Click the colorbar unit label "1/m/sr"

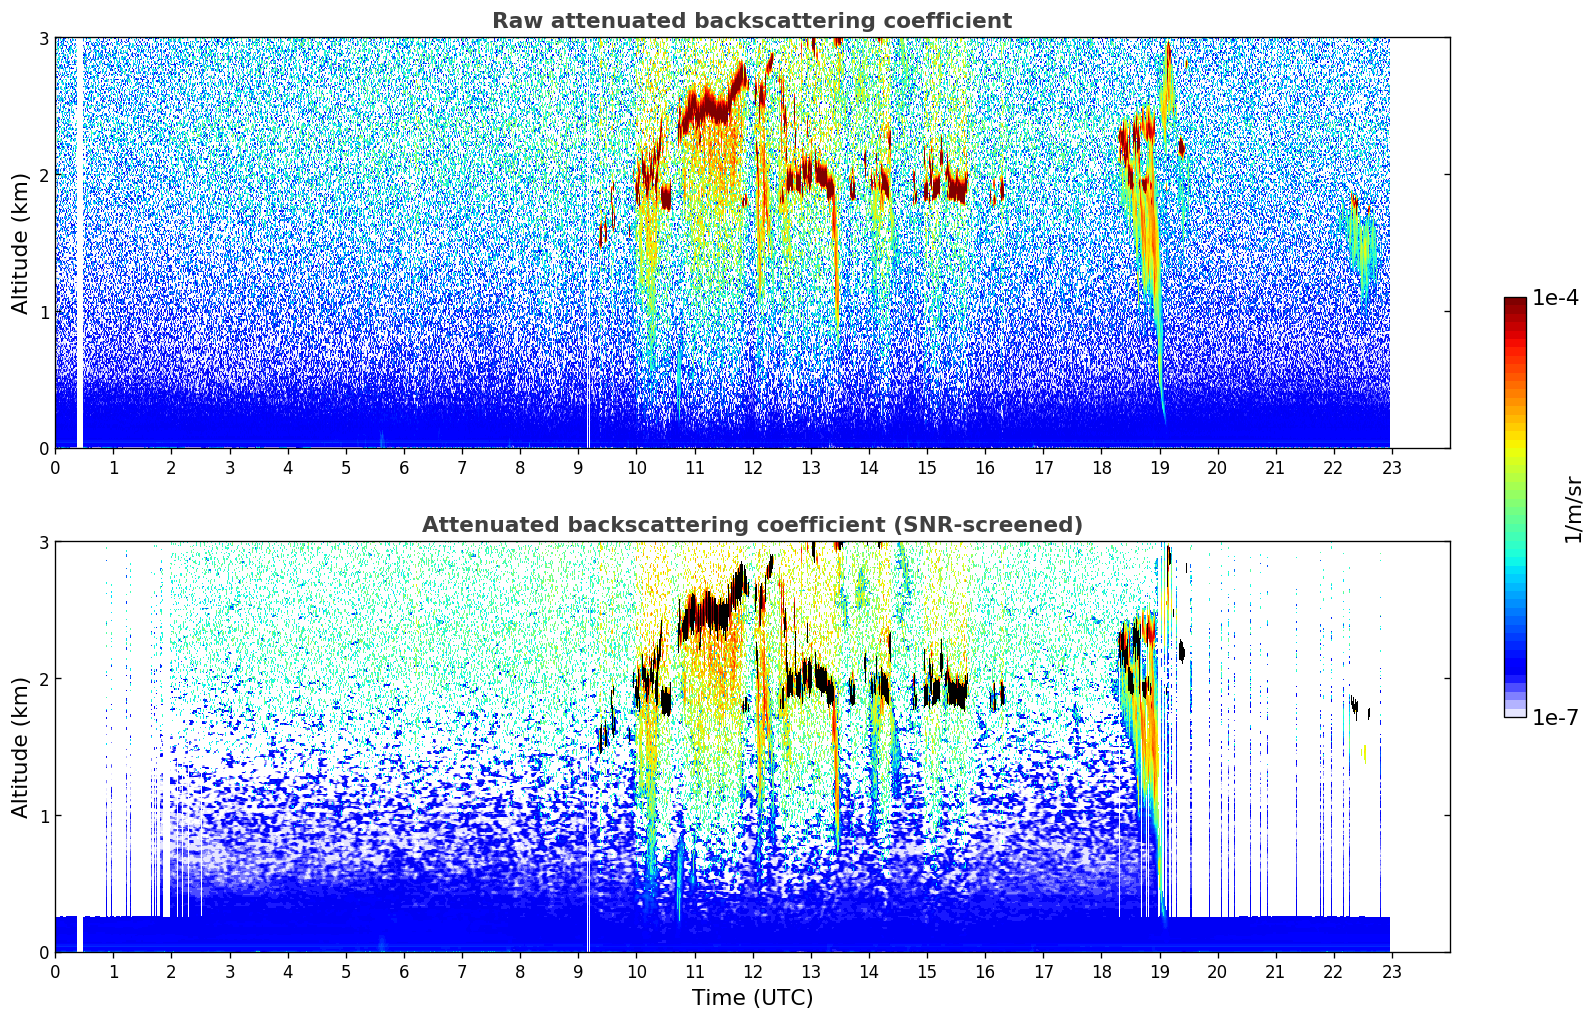[1573, 509]
